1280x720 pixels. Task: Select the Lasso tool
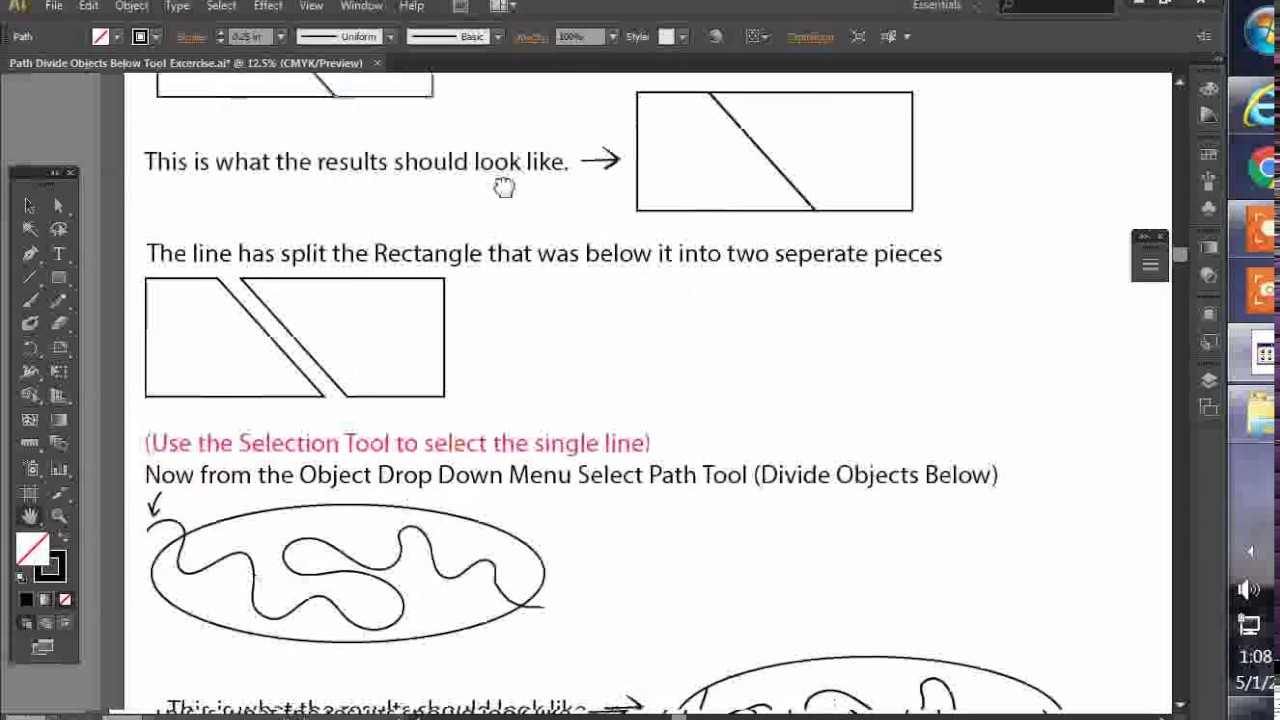point(58,229)
